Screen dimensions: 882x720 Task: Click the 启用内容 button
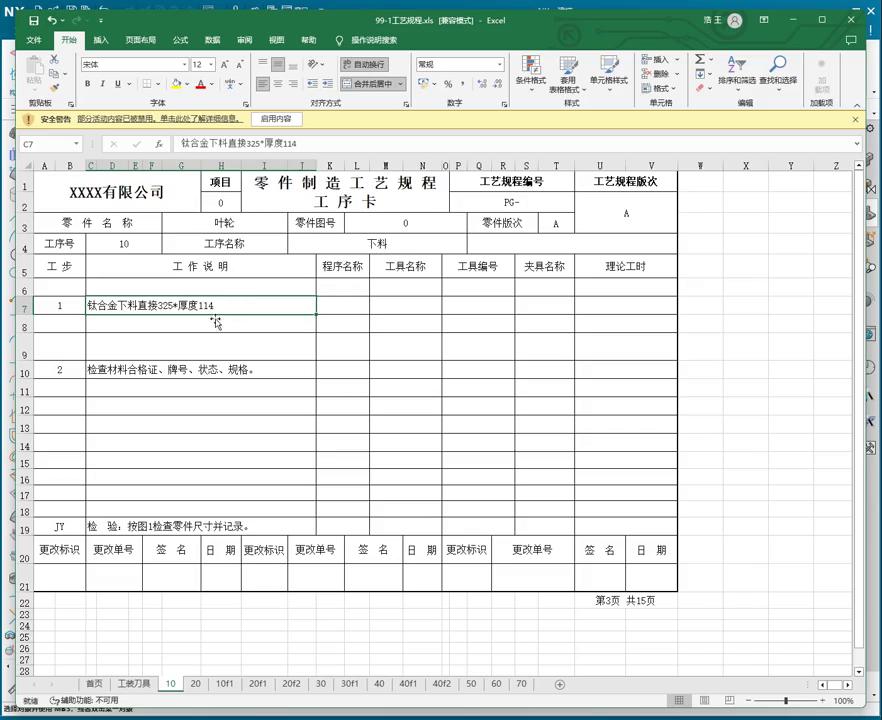[x=276, y=119]
